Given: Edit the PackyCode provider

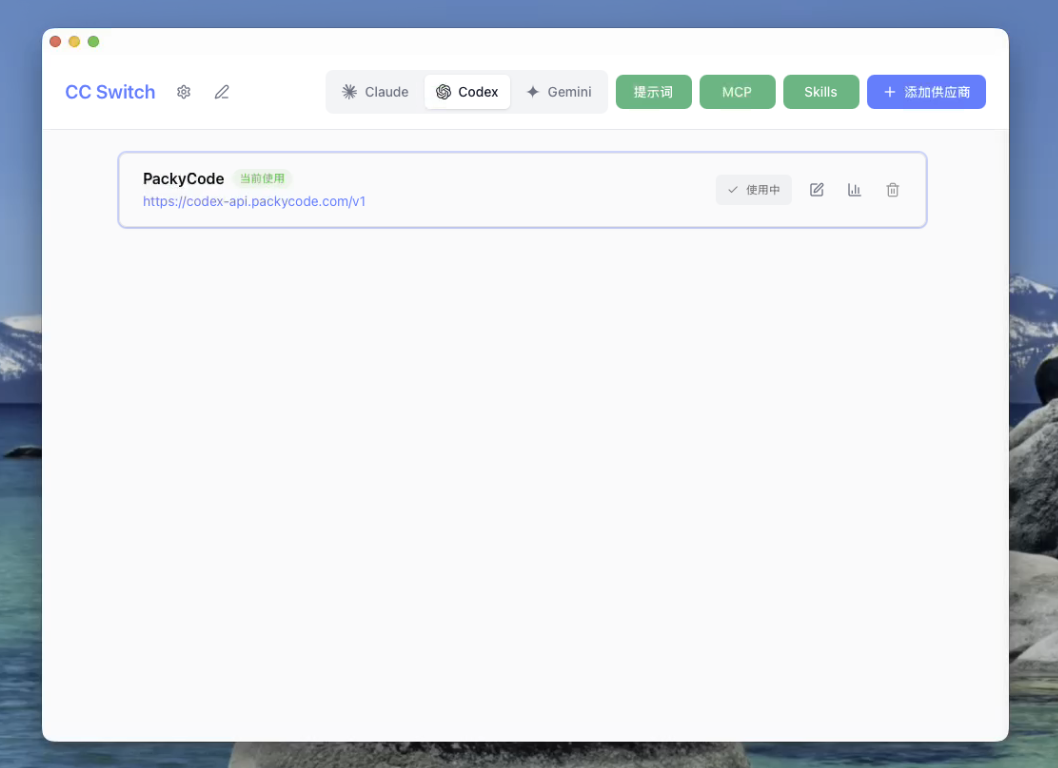Looking at the screenshot, I should click(817, 190).
